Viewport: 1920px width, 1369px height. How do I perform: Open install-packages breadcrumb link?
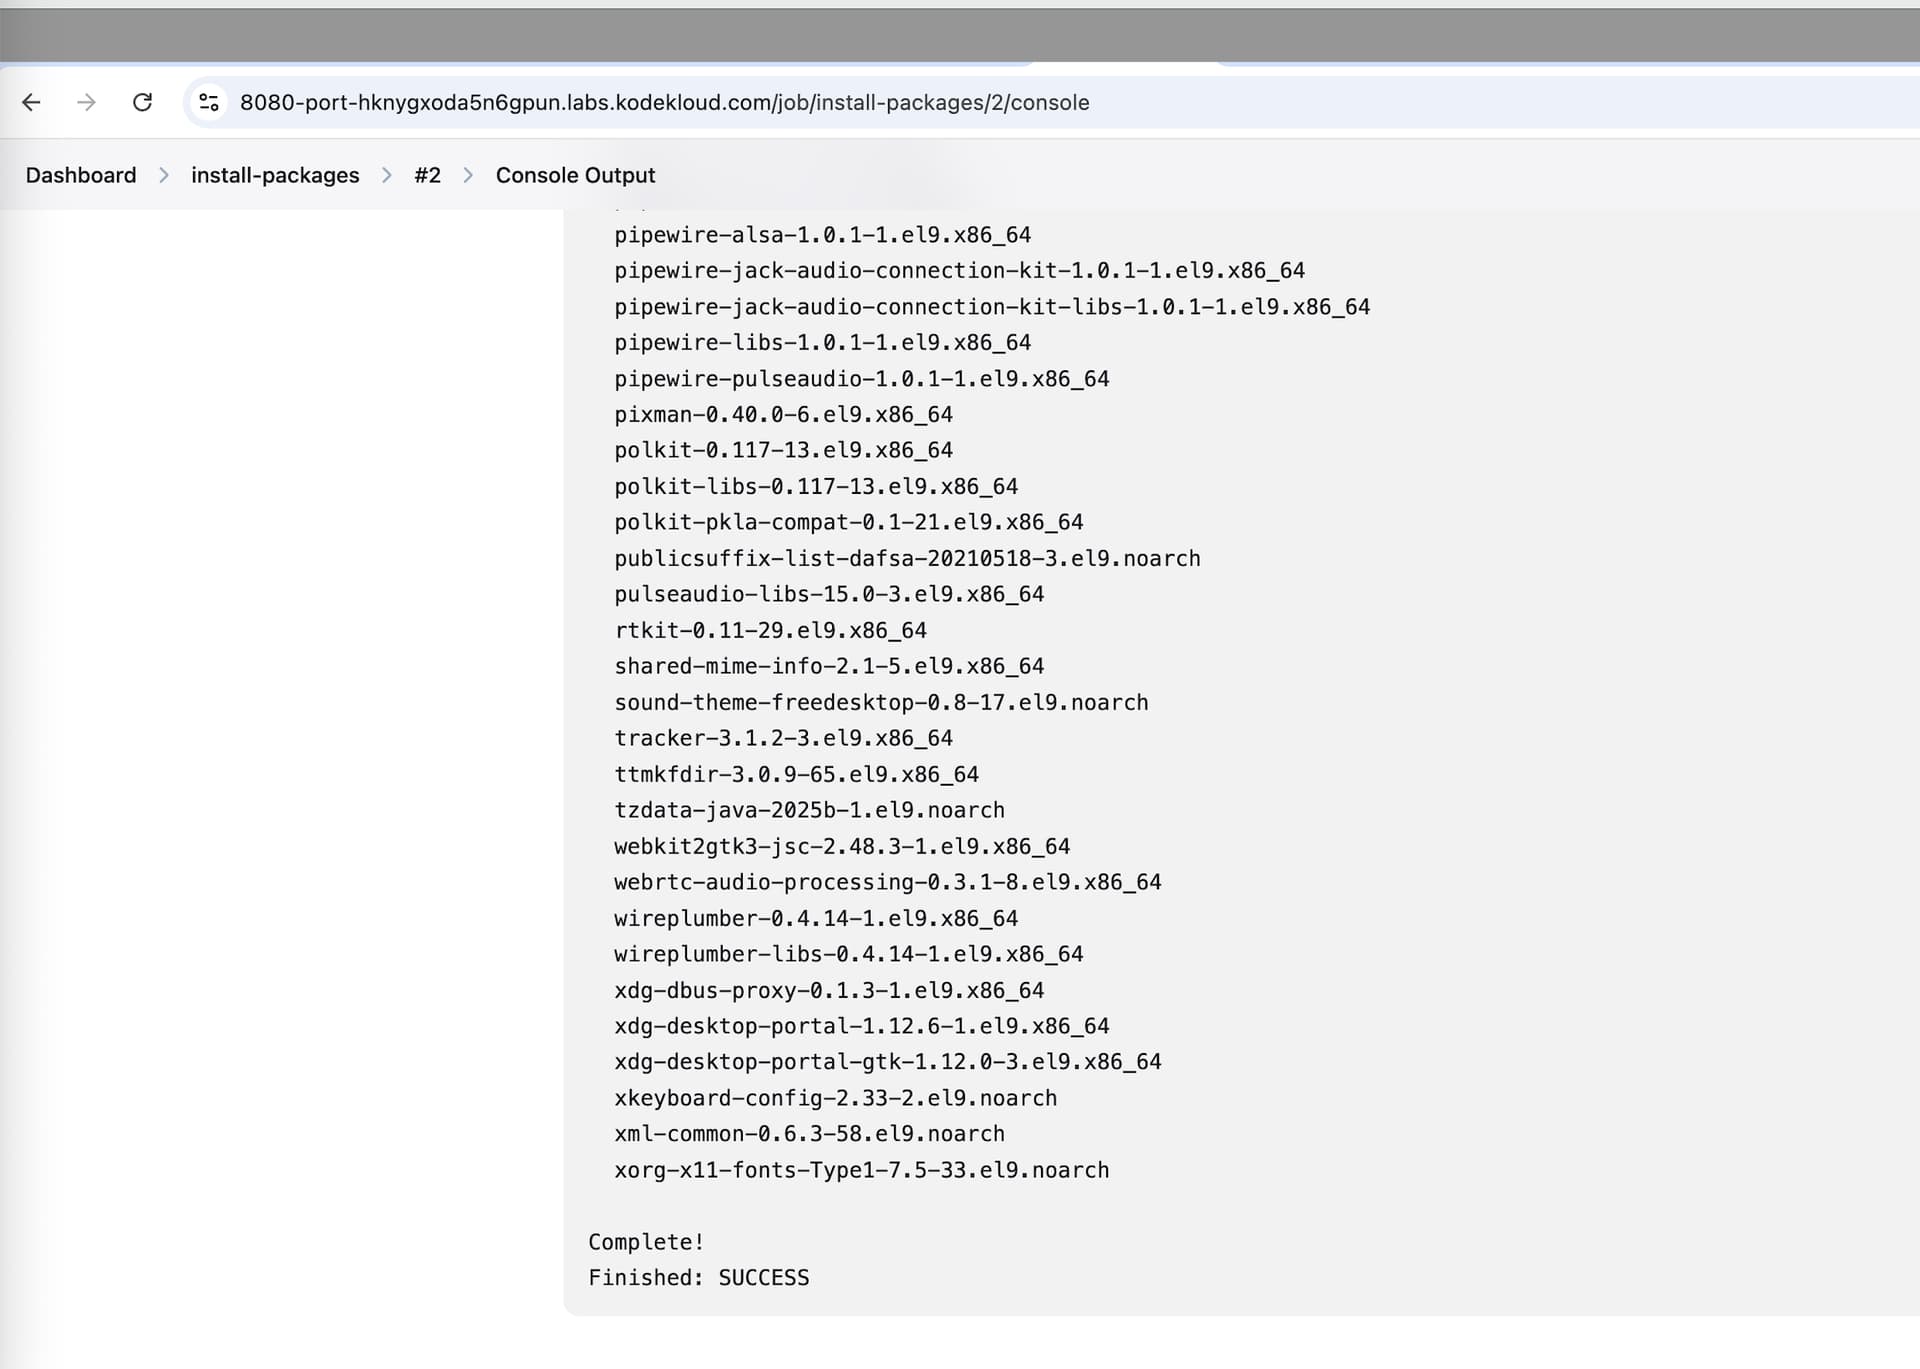(x=275, y=175)
